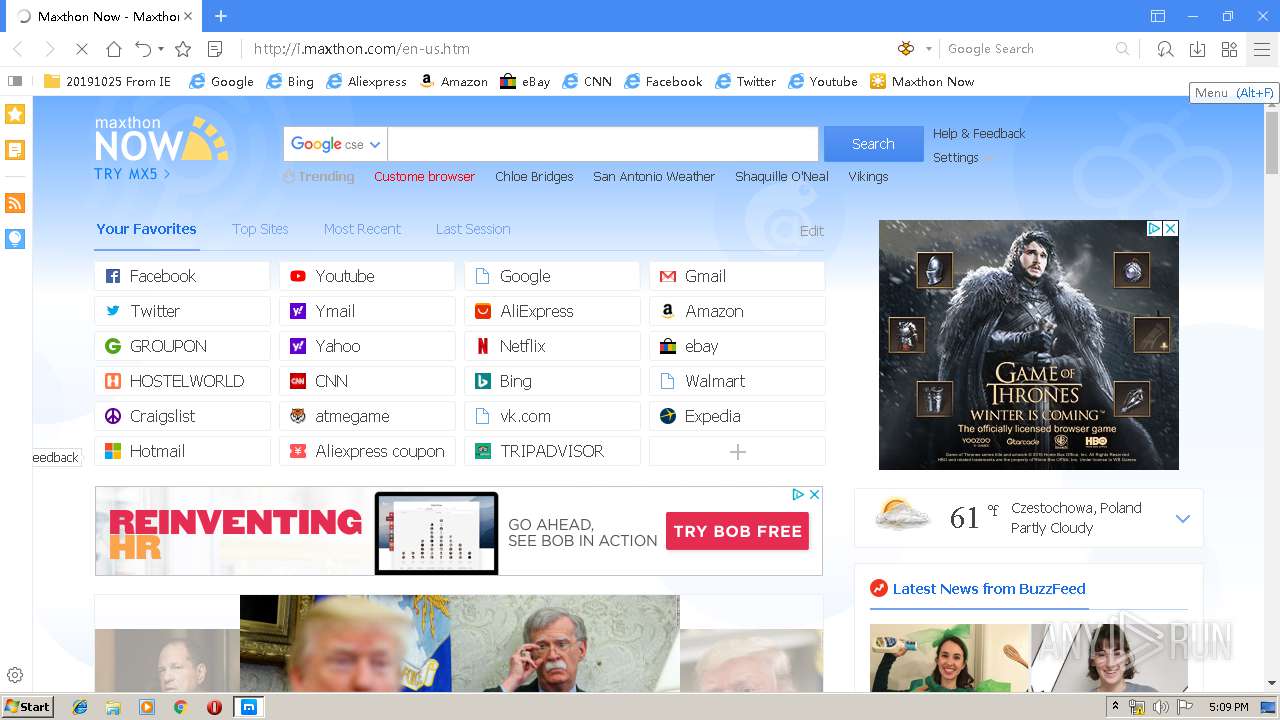Viewport: 1280px width, 720px height.
Task: Expand the search engine dropdown arrow
Action: coord(928,49)
